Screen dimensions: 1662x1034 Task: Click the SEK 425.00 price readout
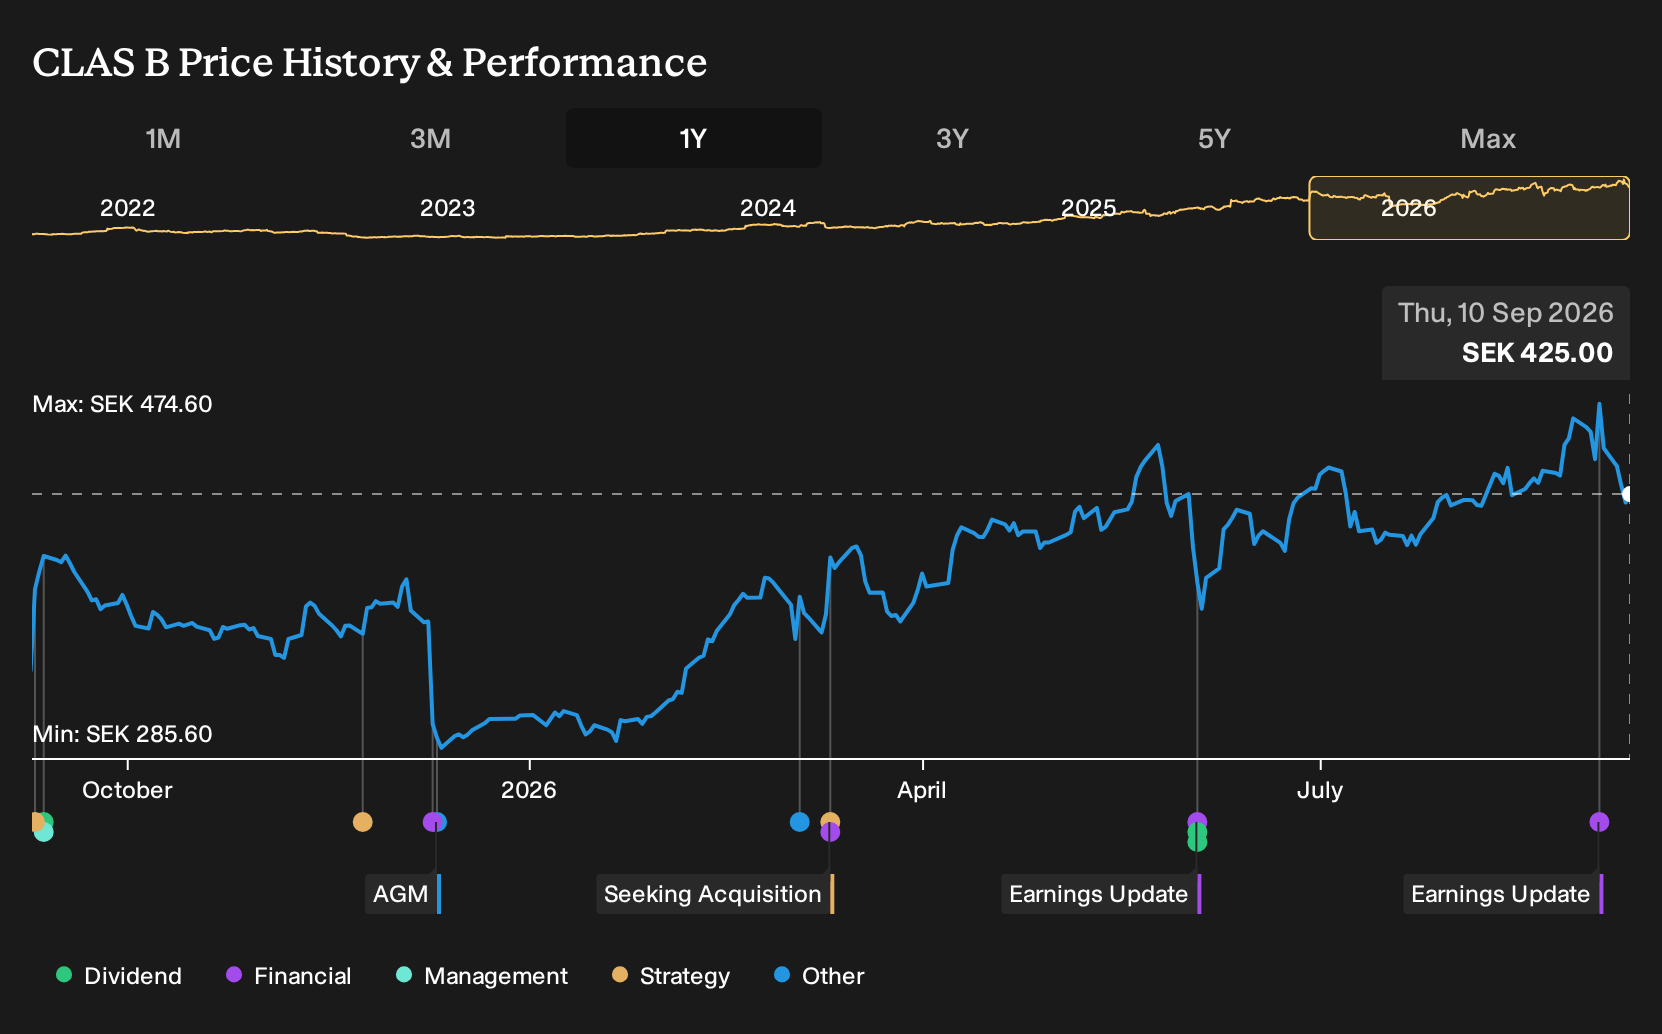[1537, 353]
